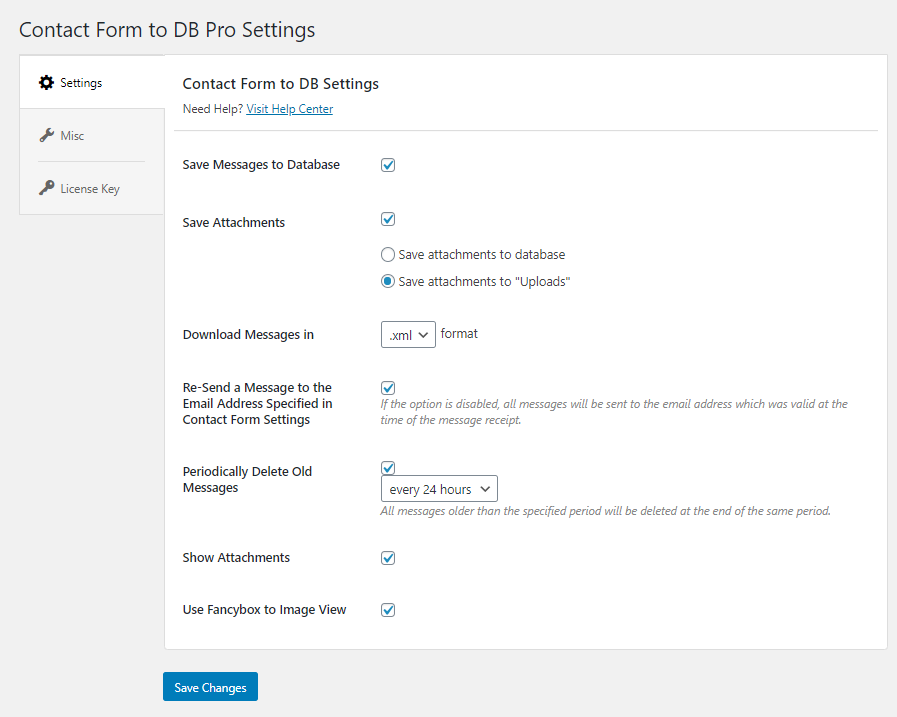Click the 'All messages older than' hint
Screen dimensions: 897x717
(x=605, y=511)
